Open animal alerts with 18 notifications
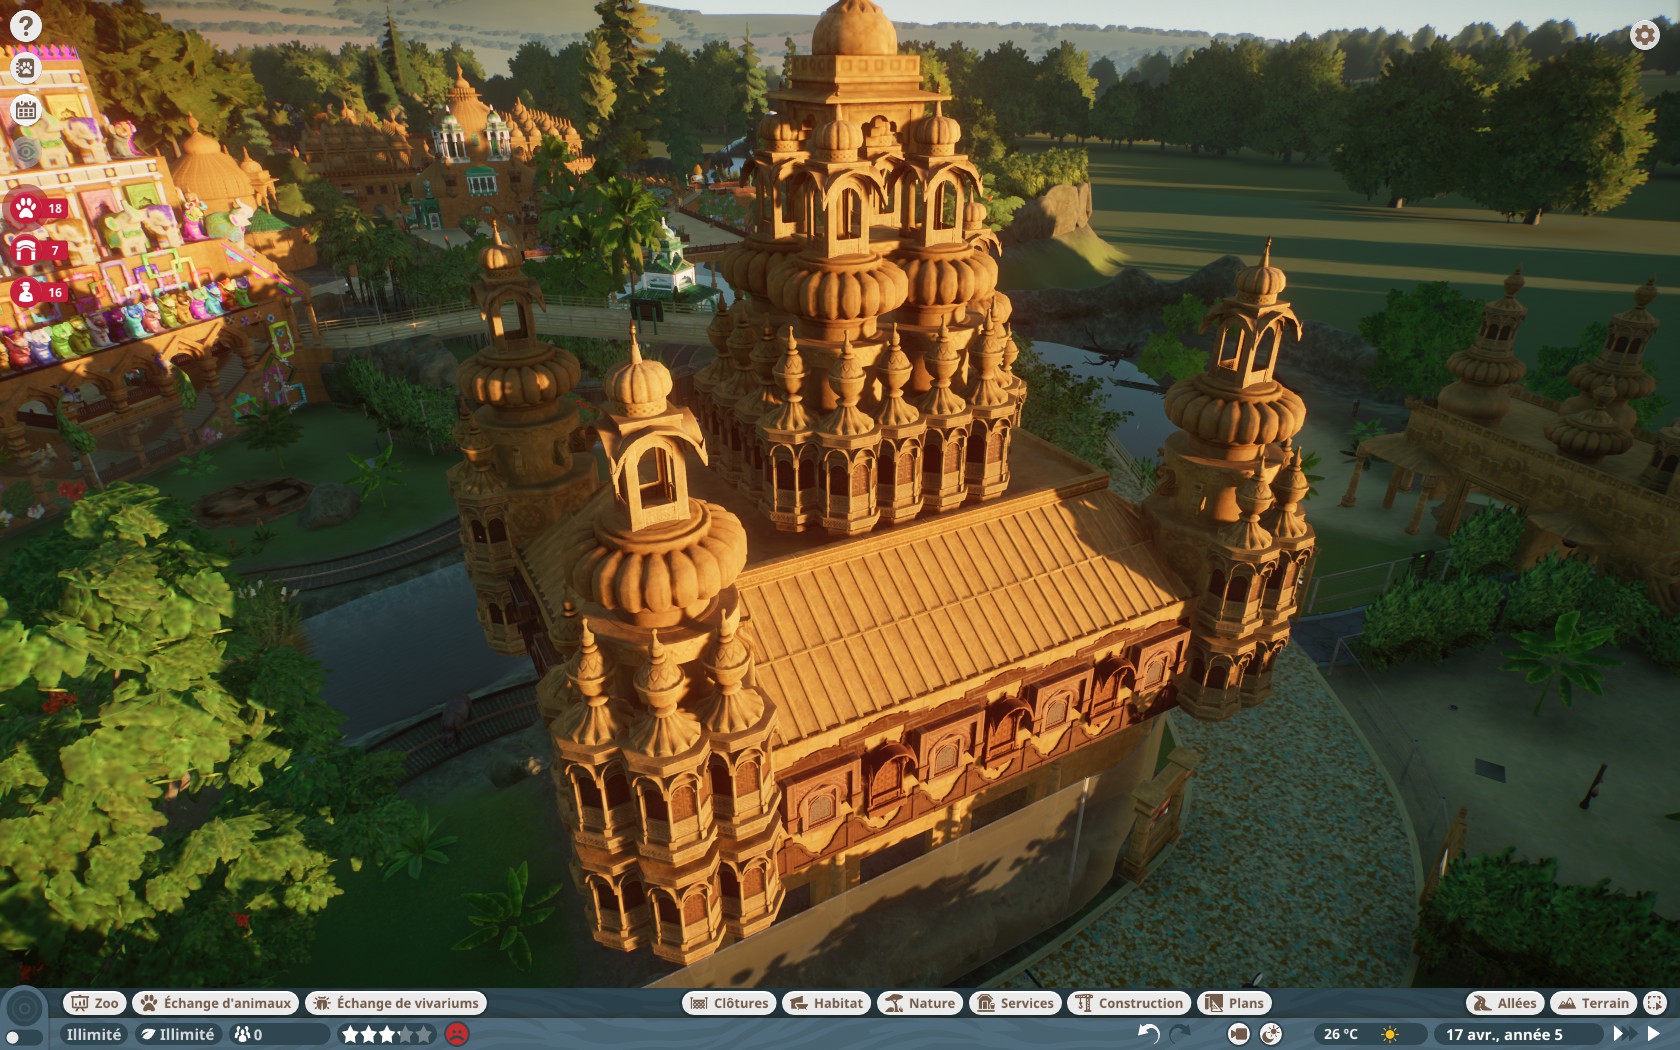The height and width of the screenshot is (1050, 1680). point(38,208)
